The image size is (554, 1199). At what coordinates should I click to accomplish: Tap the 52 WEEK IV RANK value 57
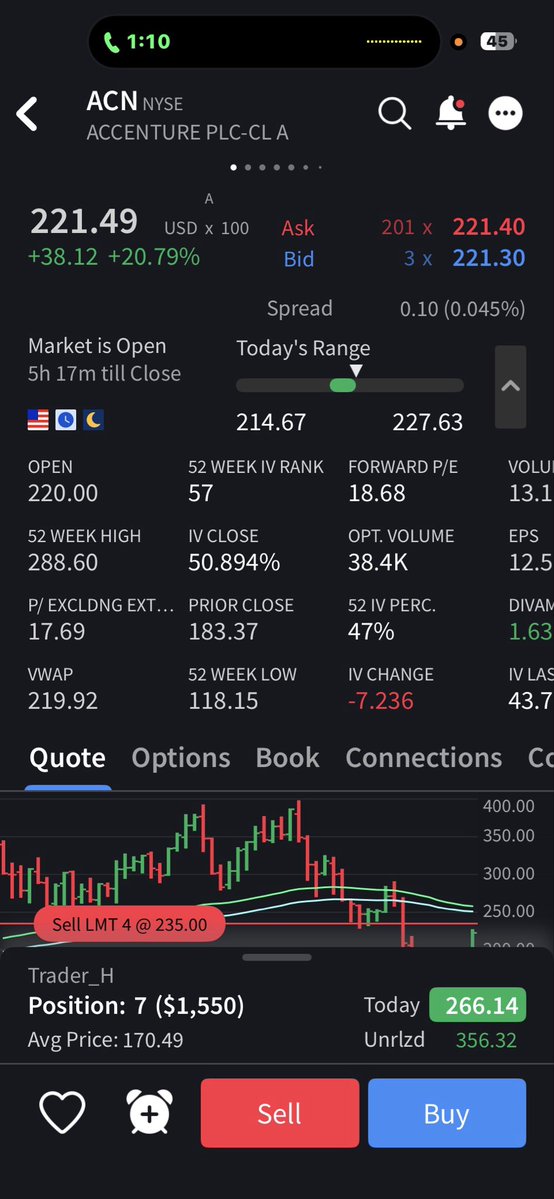pos(200,493)
